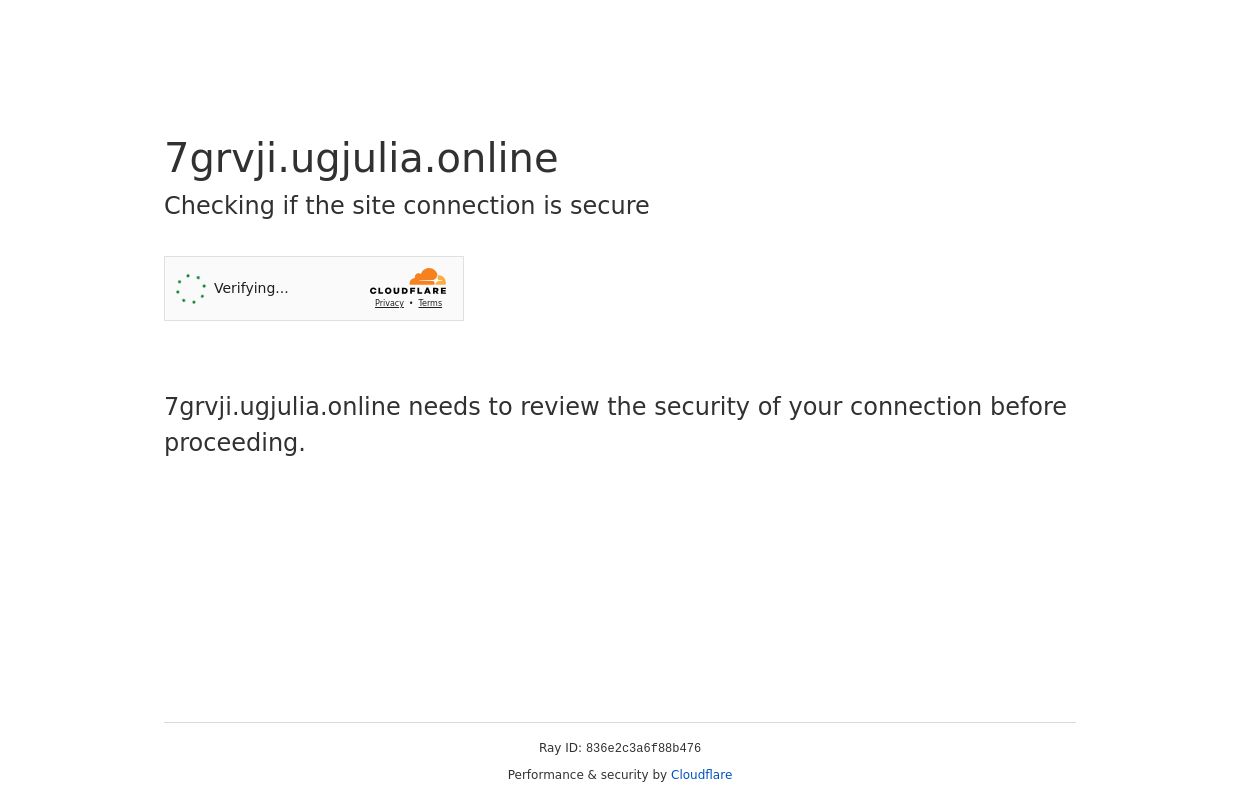
Task: Click the 'ugjulia.online' part of the title
Action: (424, 158)
